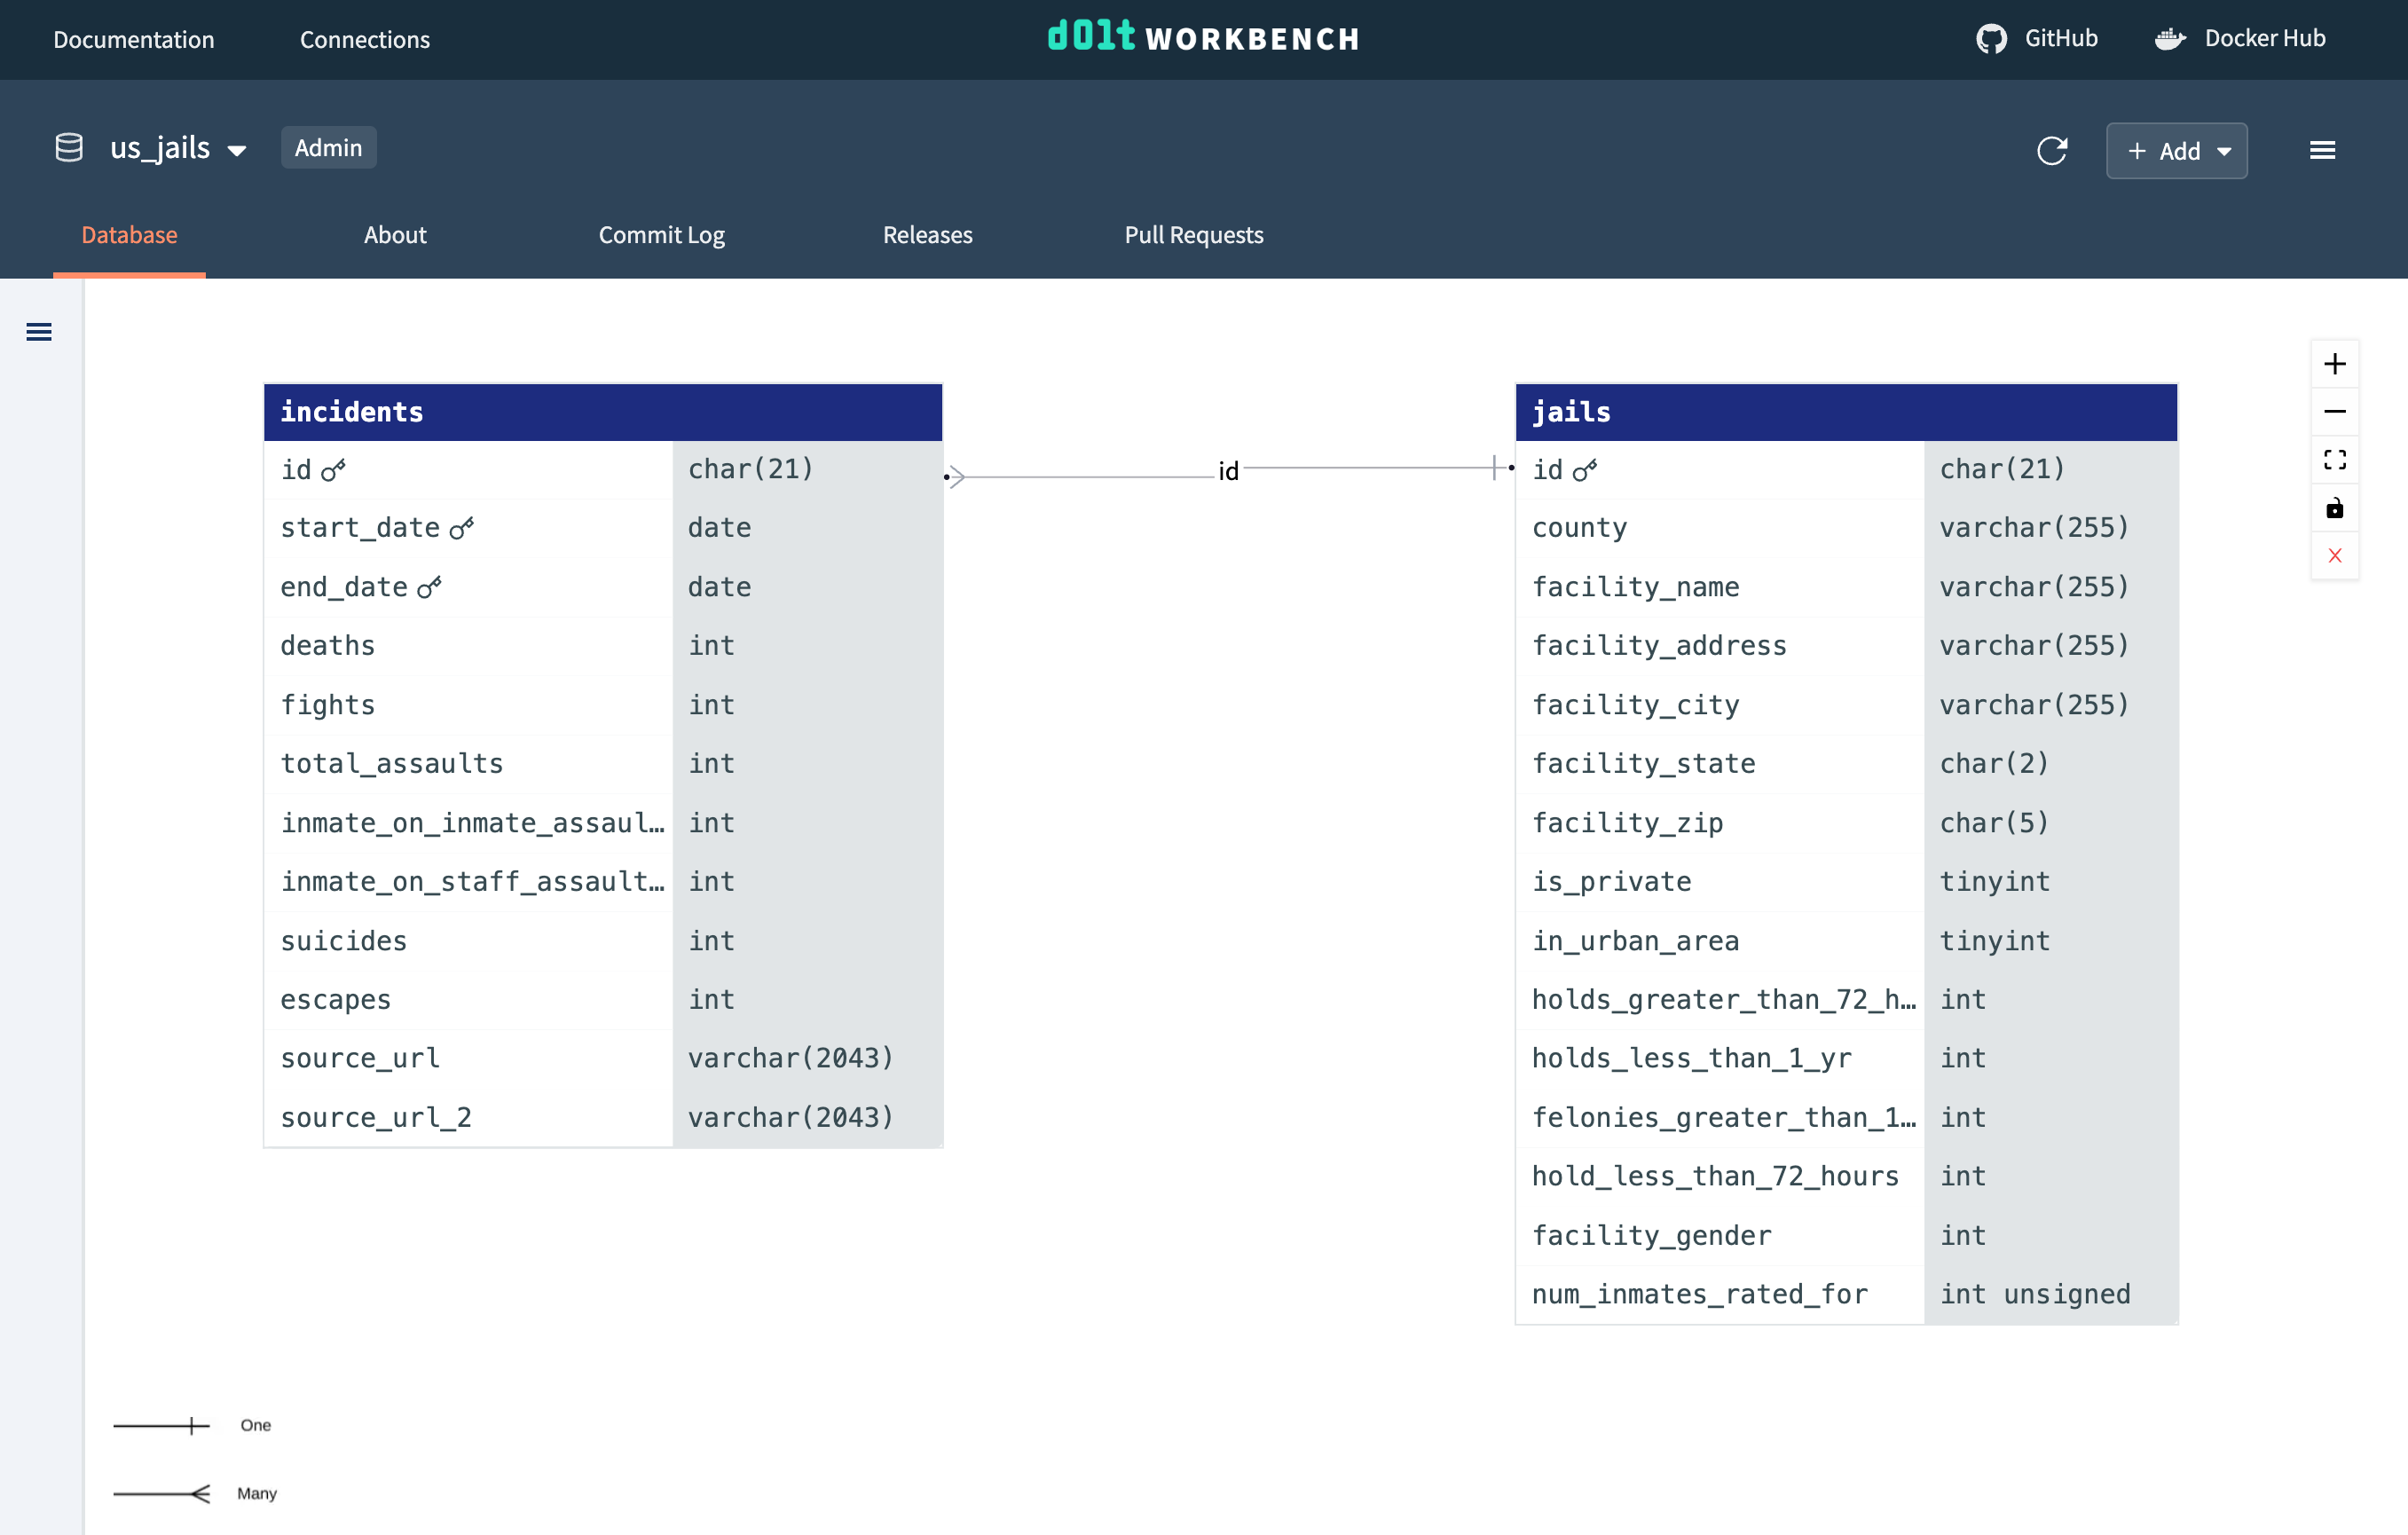Screen dimensions: 2408x1535
Task: Select the facility_city column
Action: tap(1846, 705)
